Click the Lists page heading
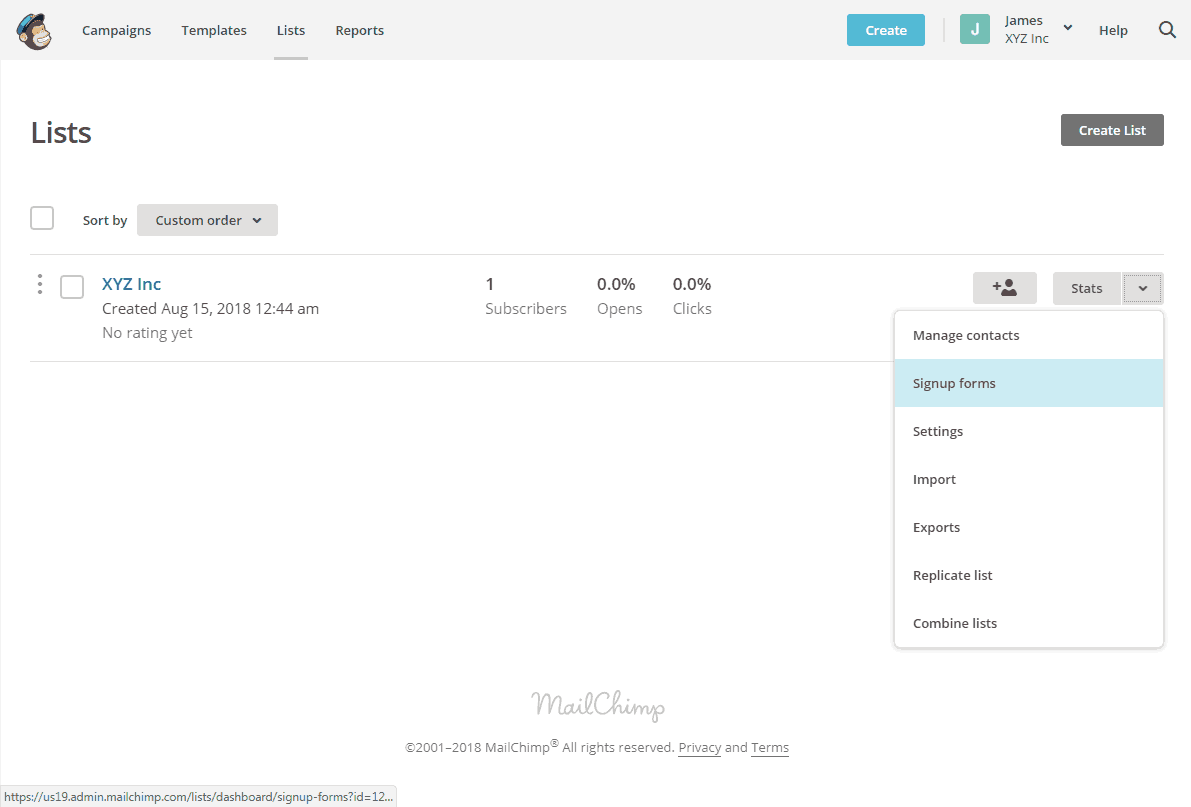The image size is (1191, 807). pos(62,132)
